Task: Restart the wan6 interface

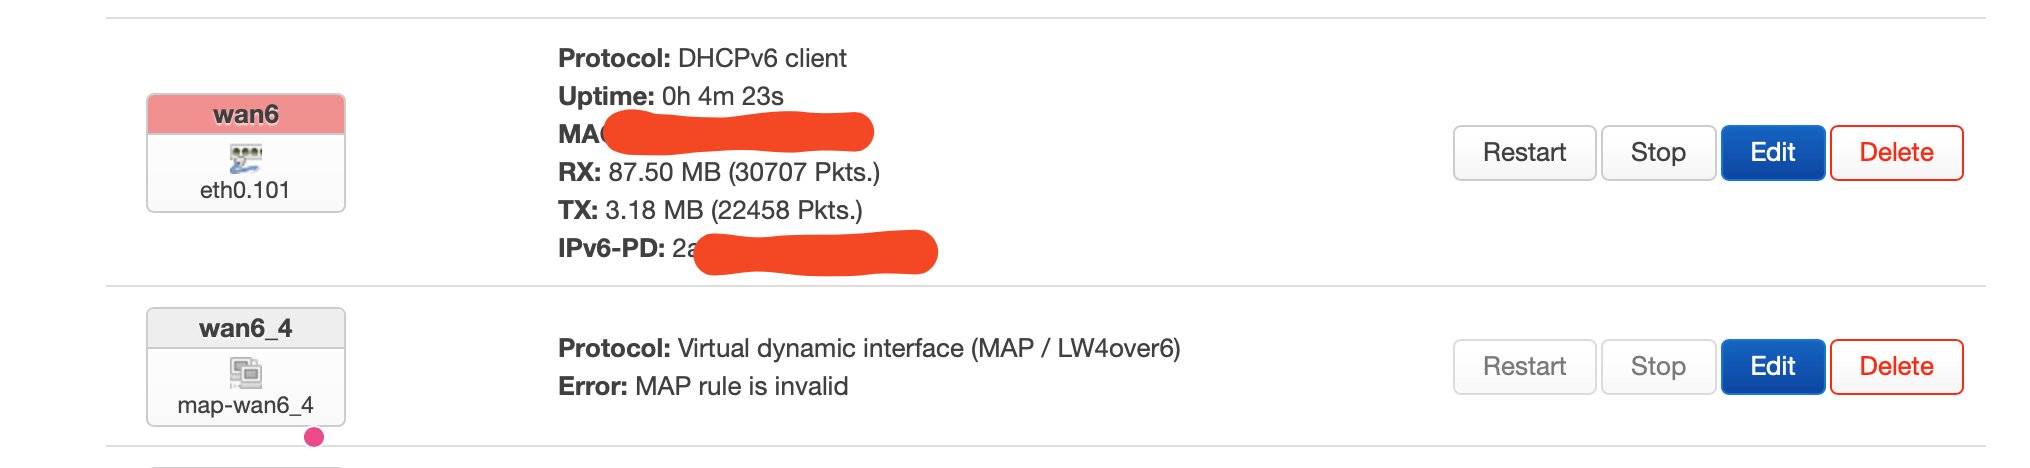Action: pos(1524,153)
